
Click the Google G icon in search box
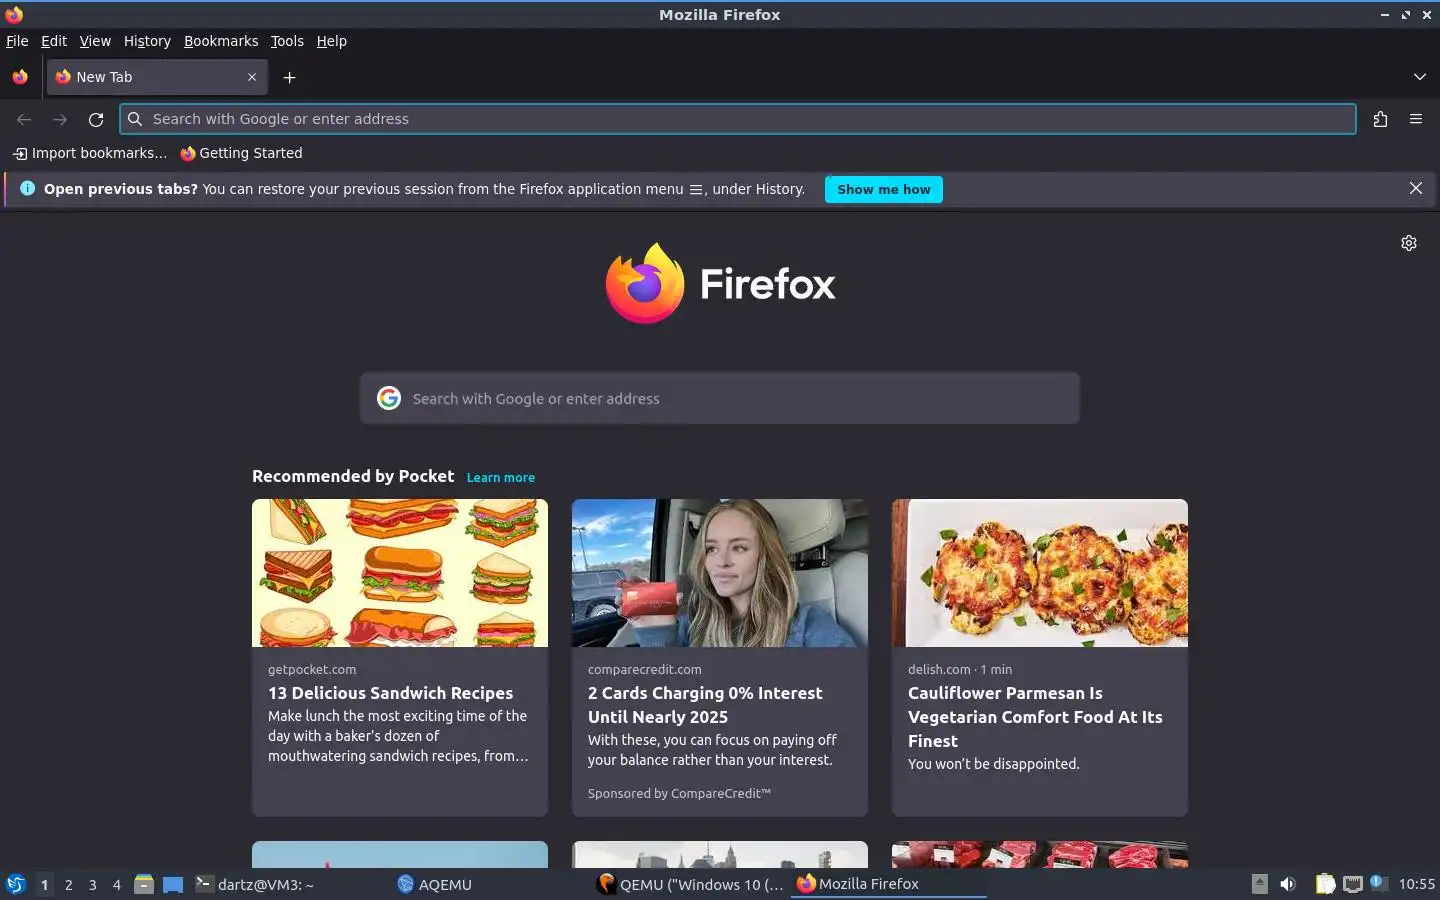click(x=389, y=398)
